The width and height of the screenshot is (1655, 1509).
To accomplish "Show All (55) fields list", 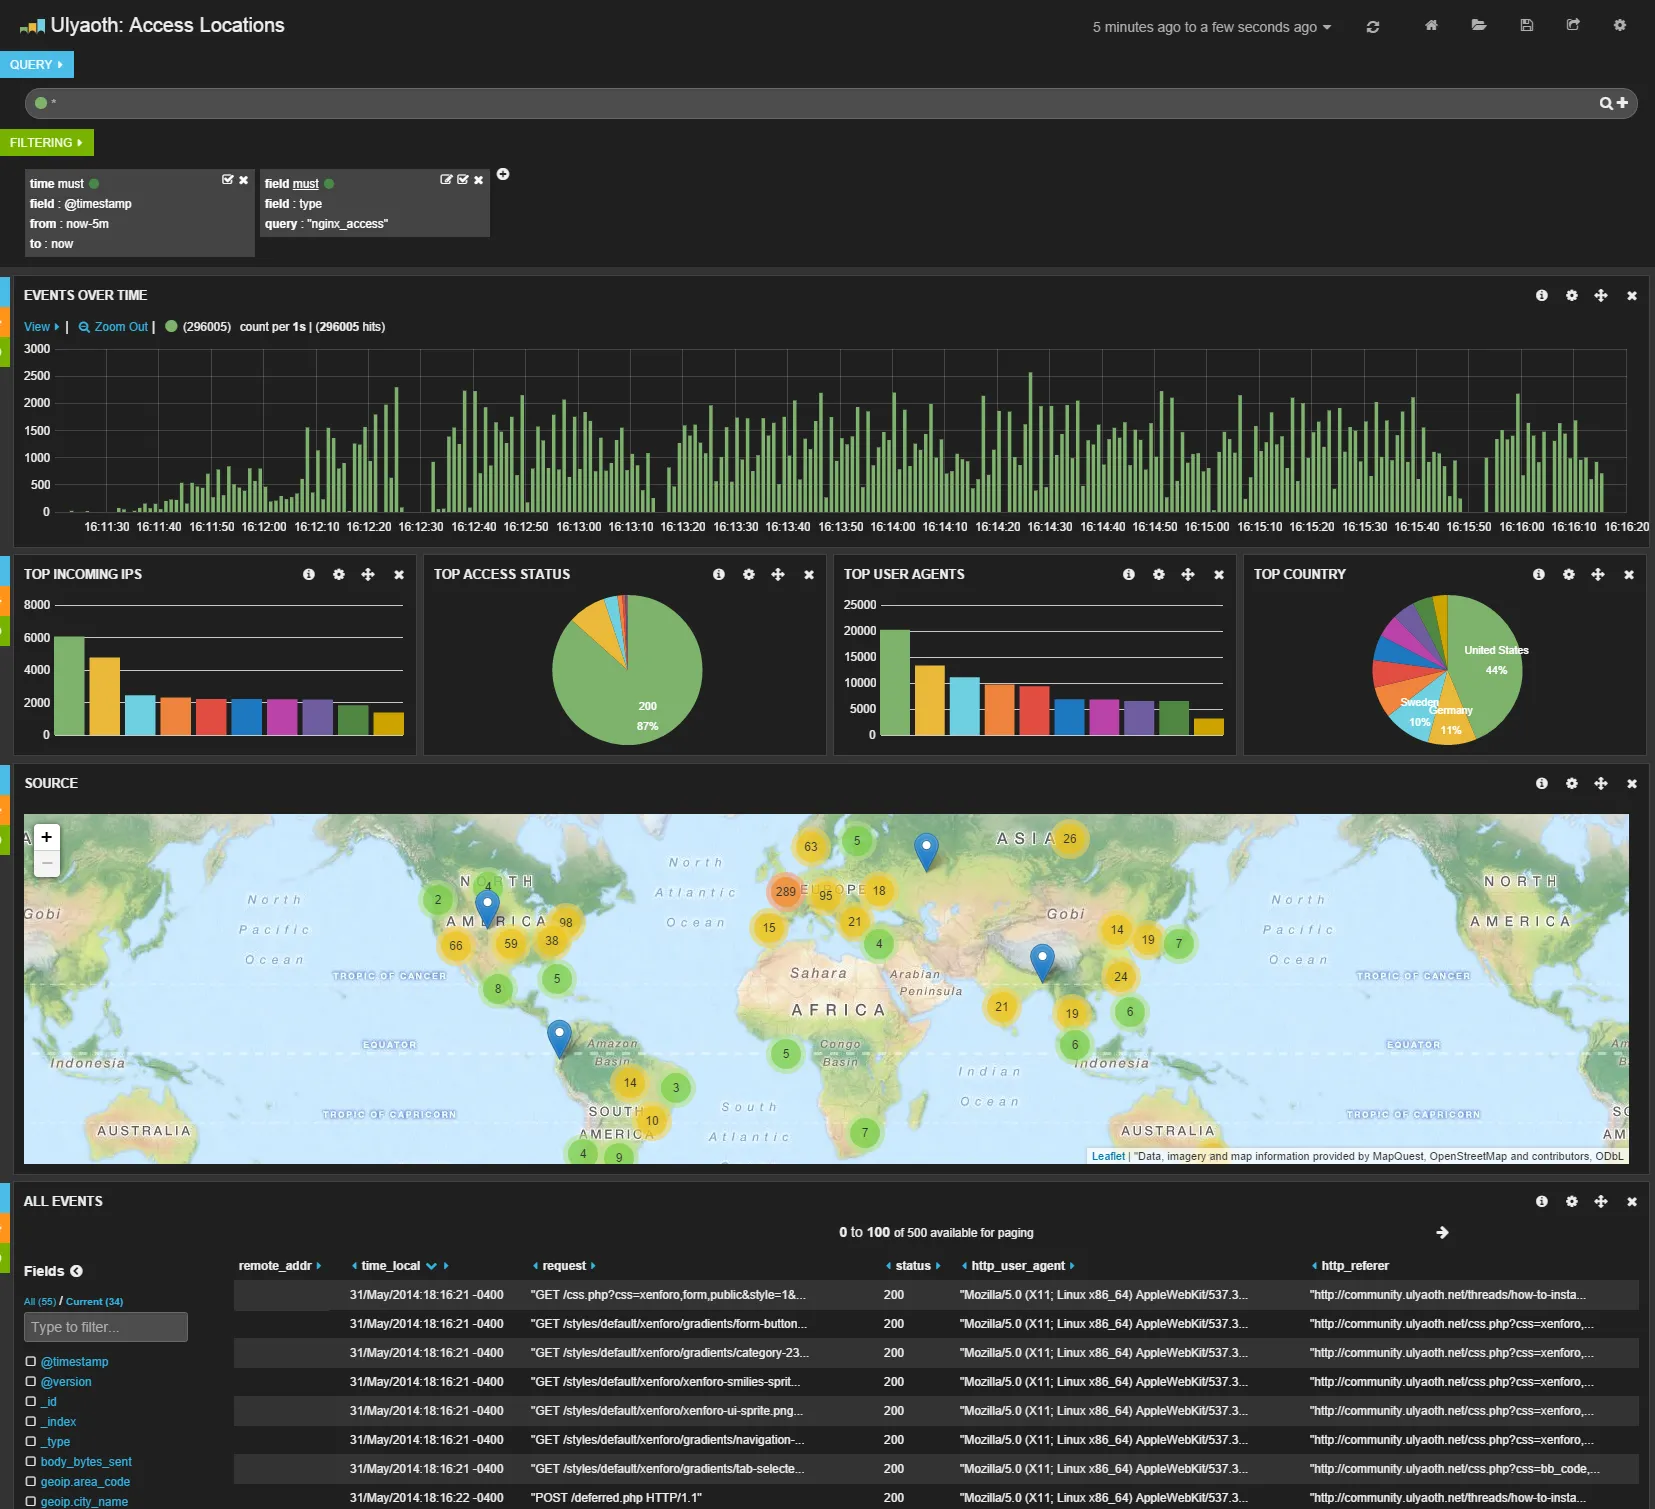I will (40, 1302).
